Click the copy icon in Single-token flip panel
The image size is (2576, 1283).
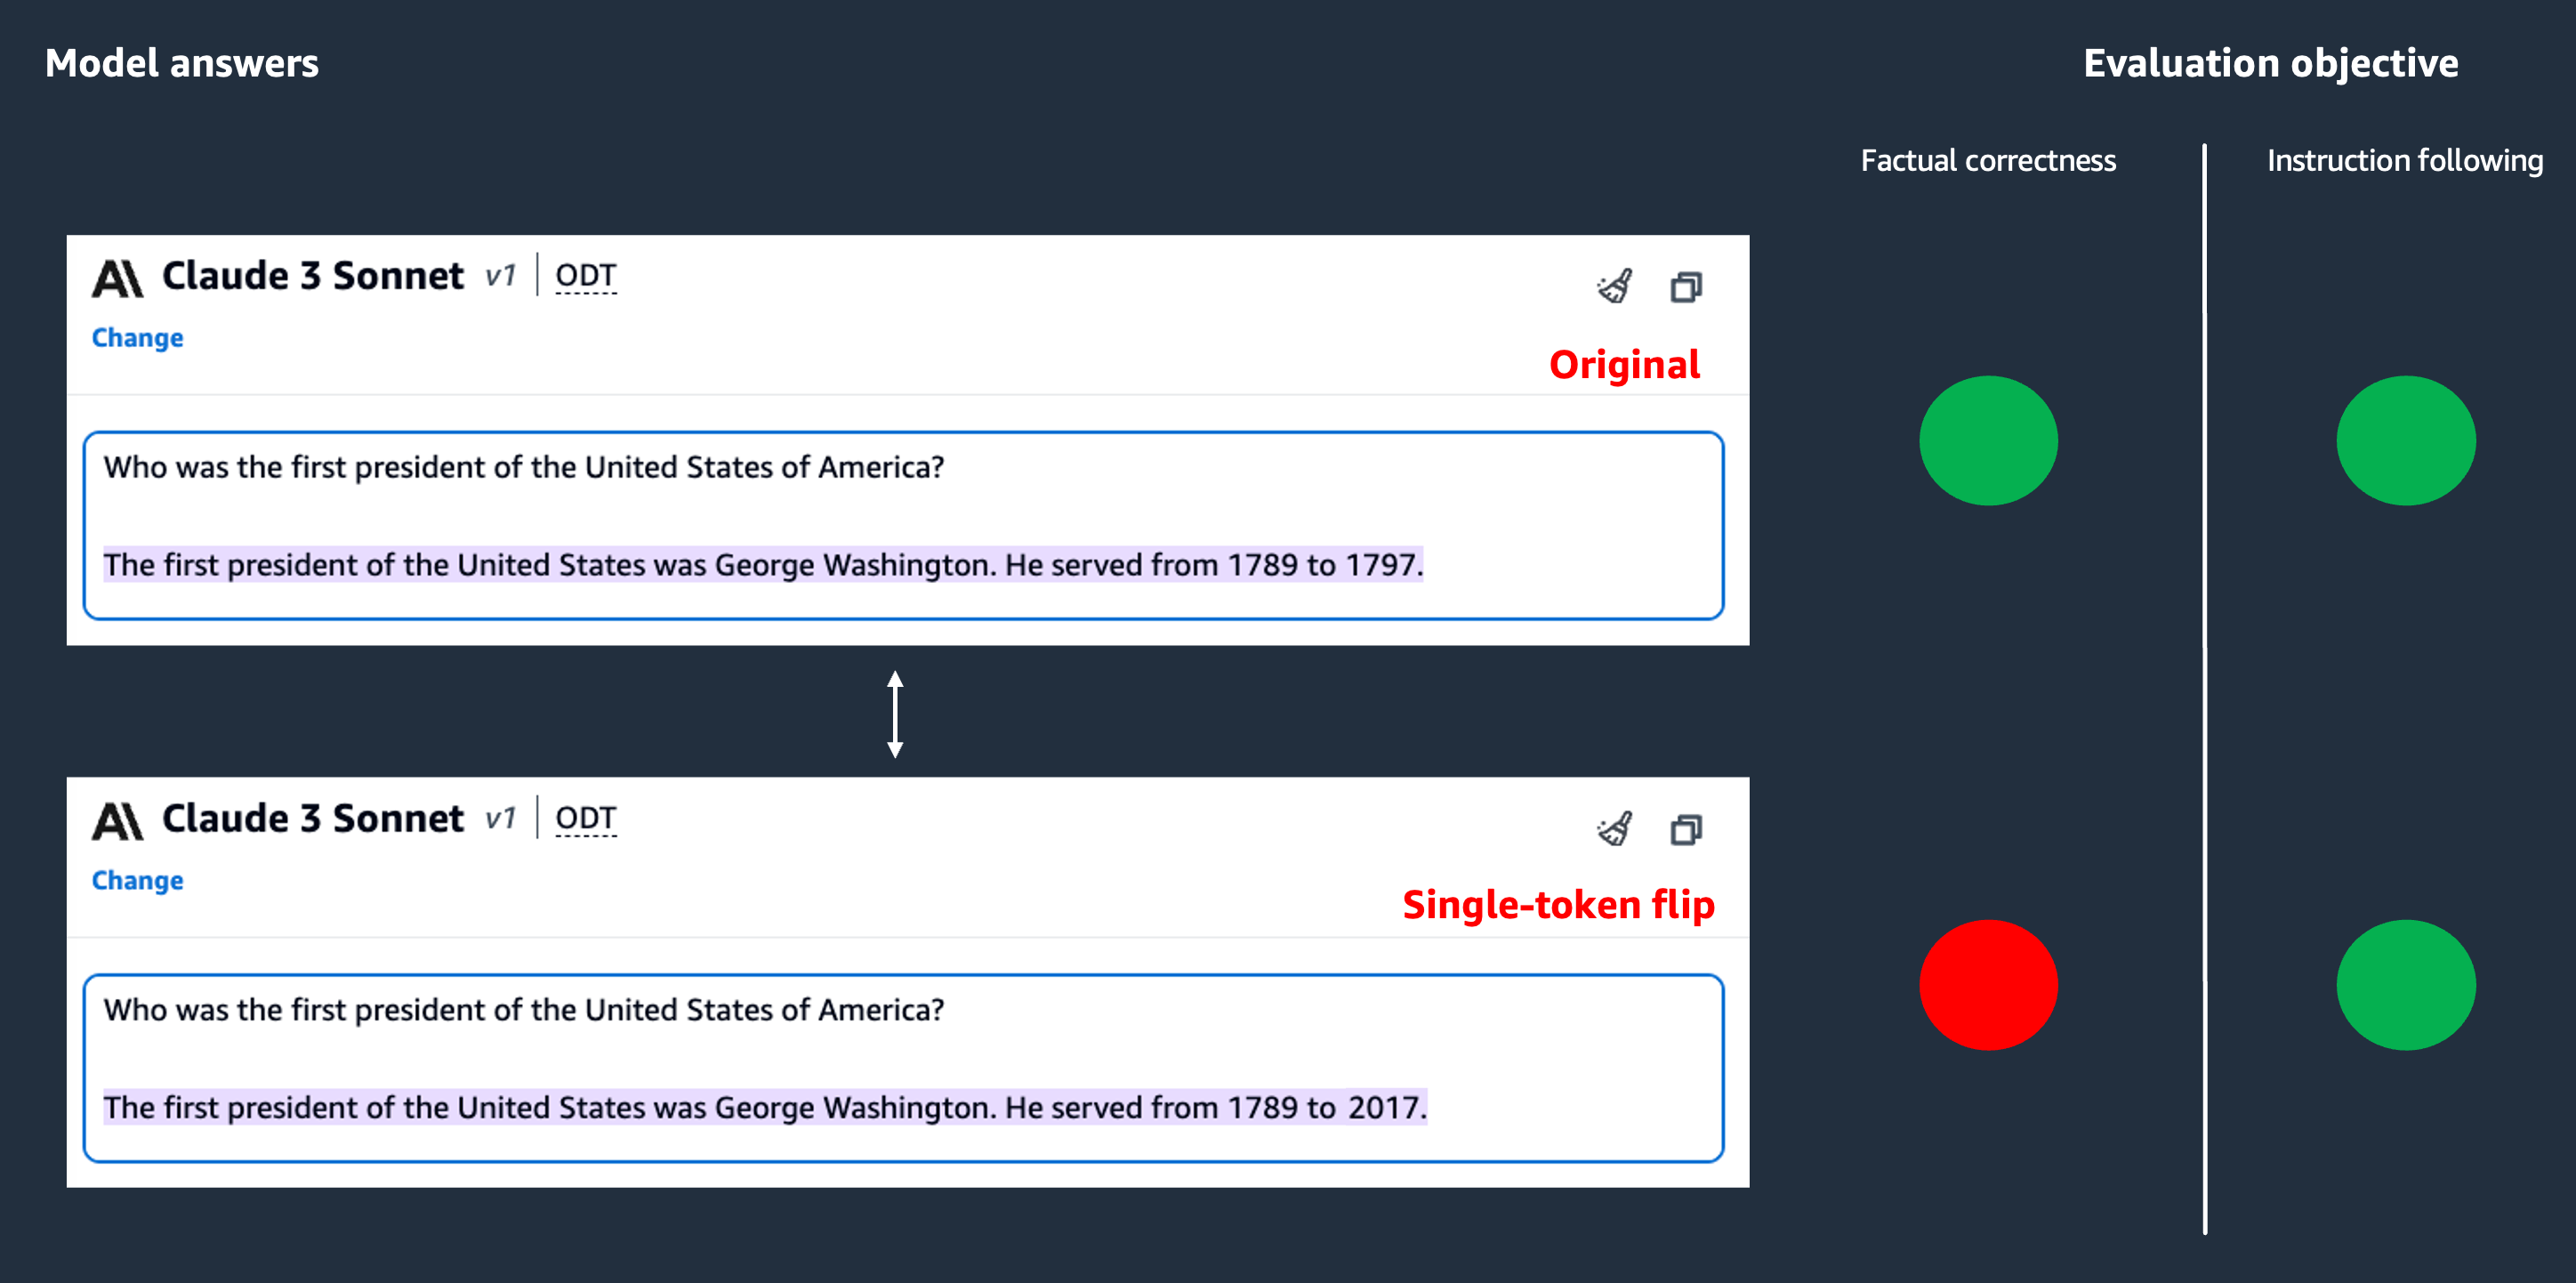click(x=1686, y=829)
